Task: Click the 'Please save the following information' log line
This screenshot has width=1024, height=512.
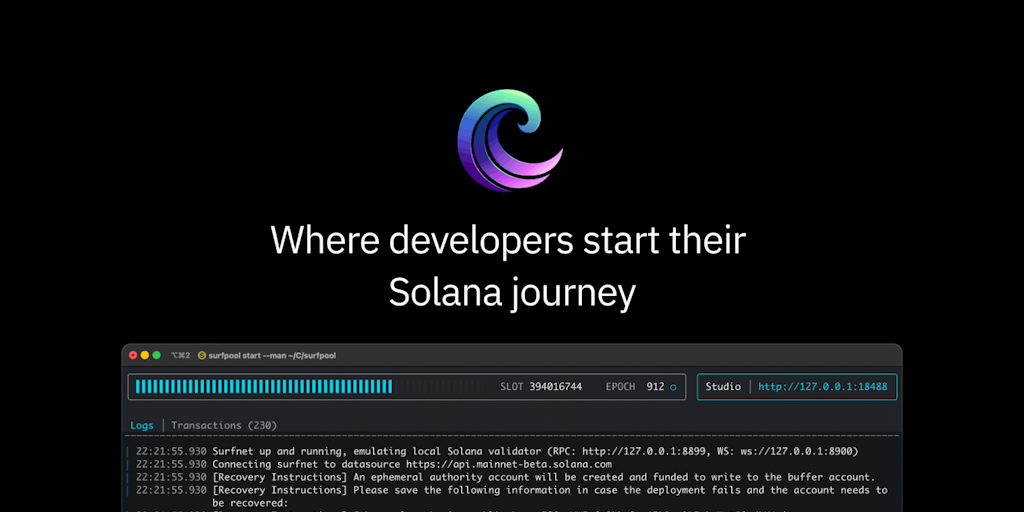Action: [512, 496]
